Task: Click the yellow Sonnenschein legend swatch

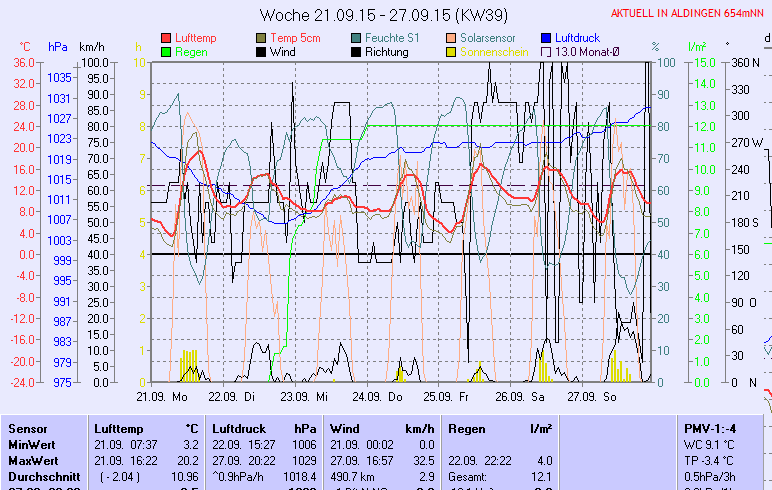Action: (451, 51)
